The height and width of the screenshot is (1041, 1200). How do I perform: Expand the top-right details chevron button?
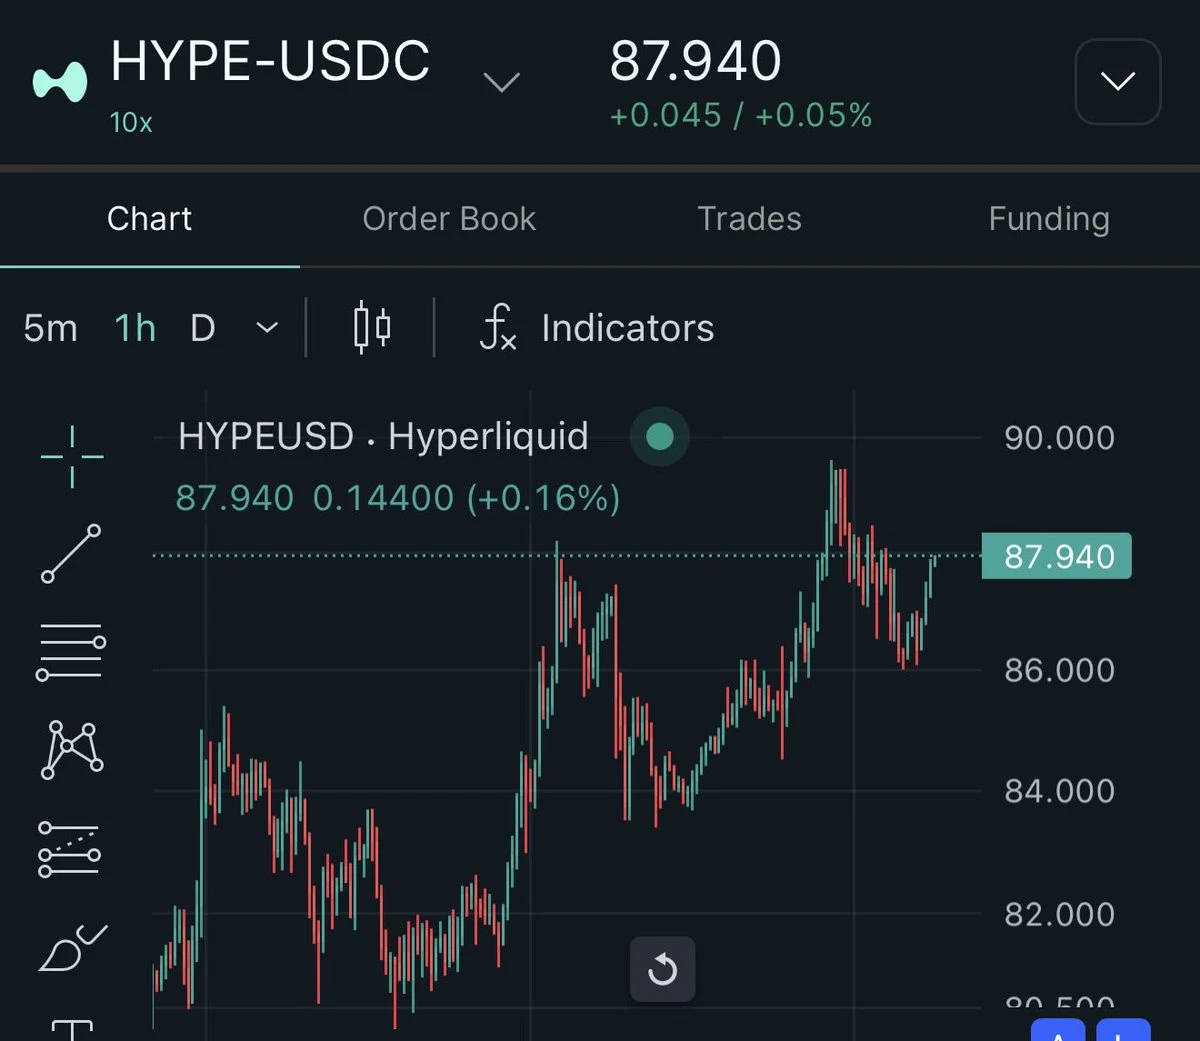click(x=1118, y=82)
